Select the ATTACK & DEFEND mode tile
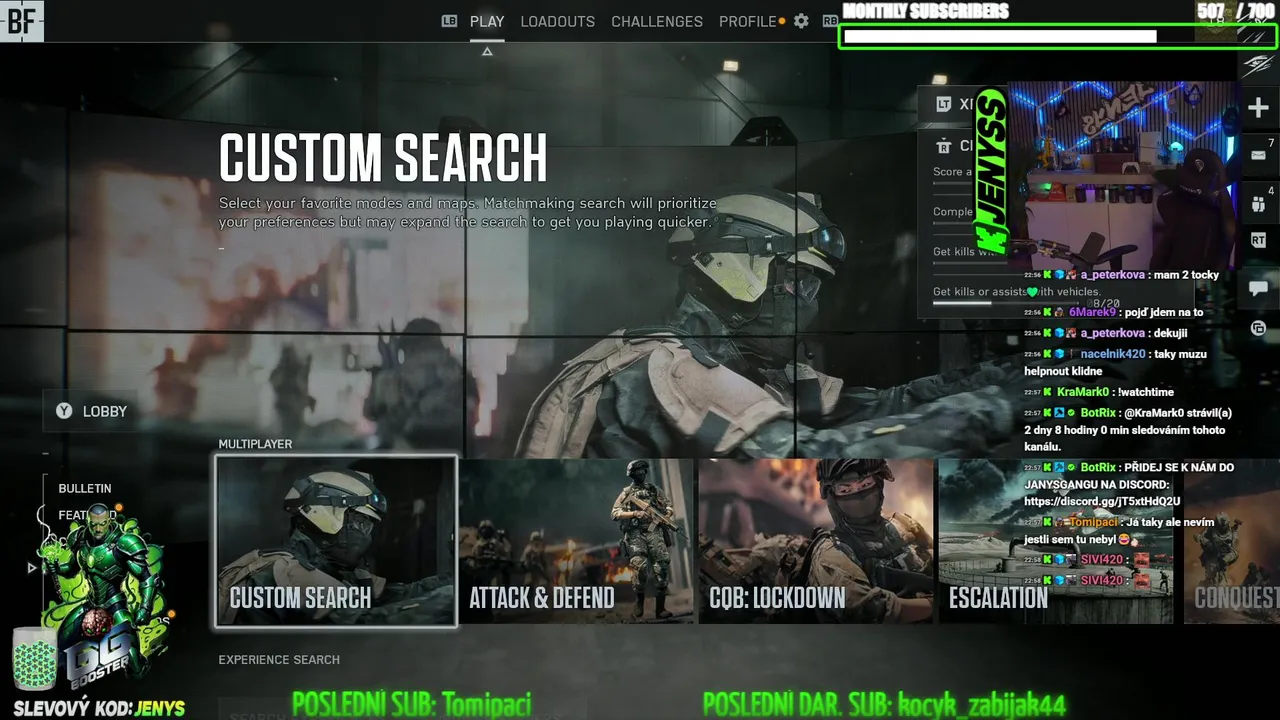The height and width of the screenshot is (720, 1280). click(x=576, y=541)
